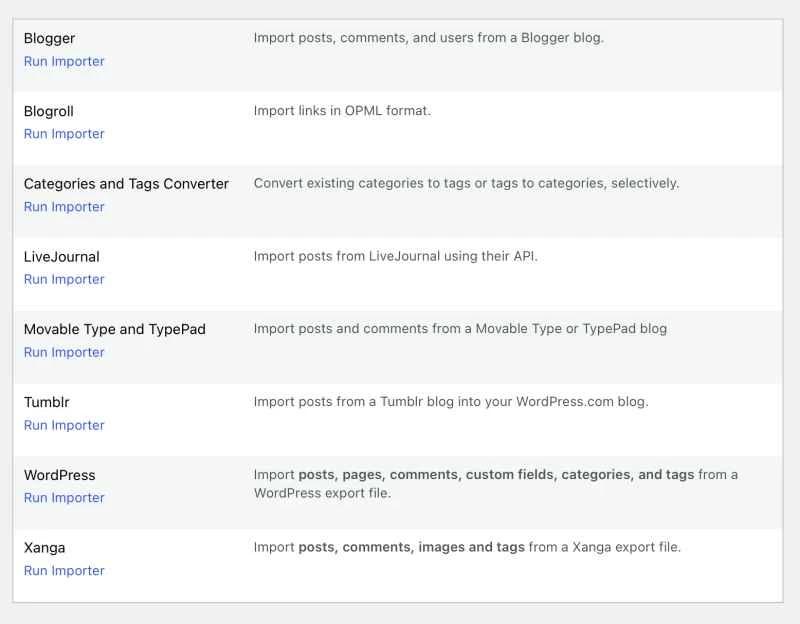Click the Tumblr importer description text

[454, 401]
